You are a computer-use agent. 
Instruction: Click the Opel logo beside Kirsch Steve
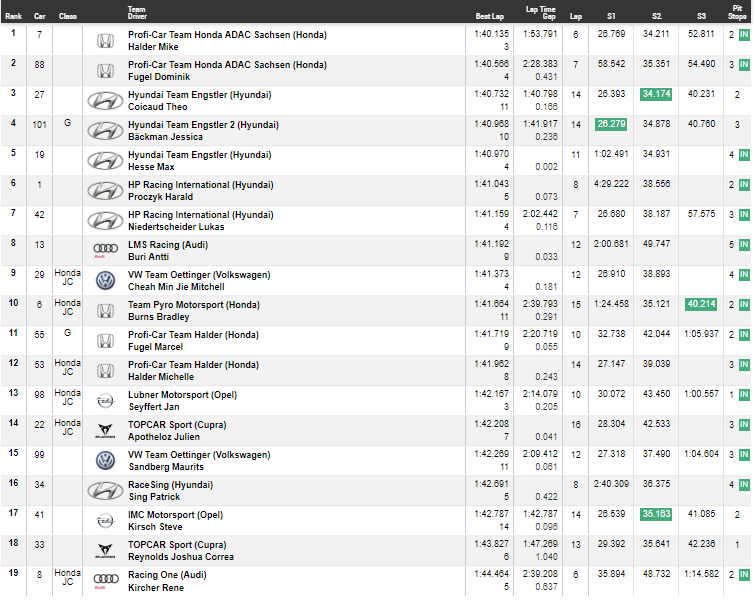click(x=105, y=521)
